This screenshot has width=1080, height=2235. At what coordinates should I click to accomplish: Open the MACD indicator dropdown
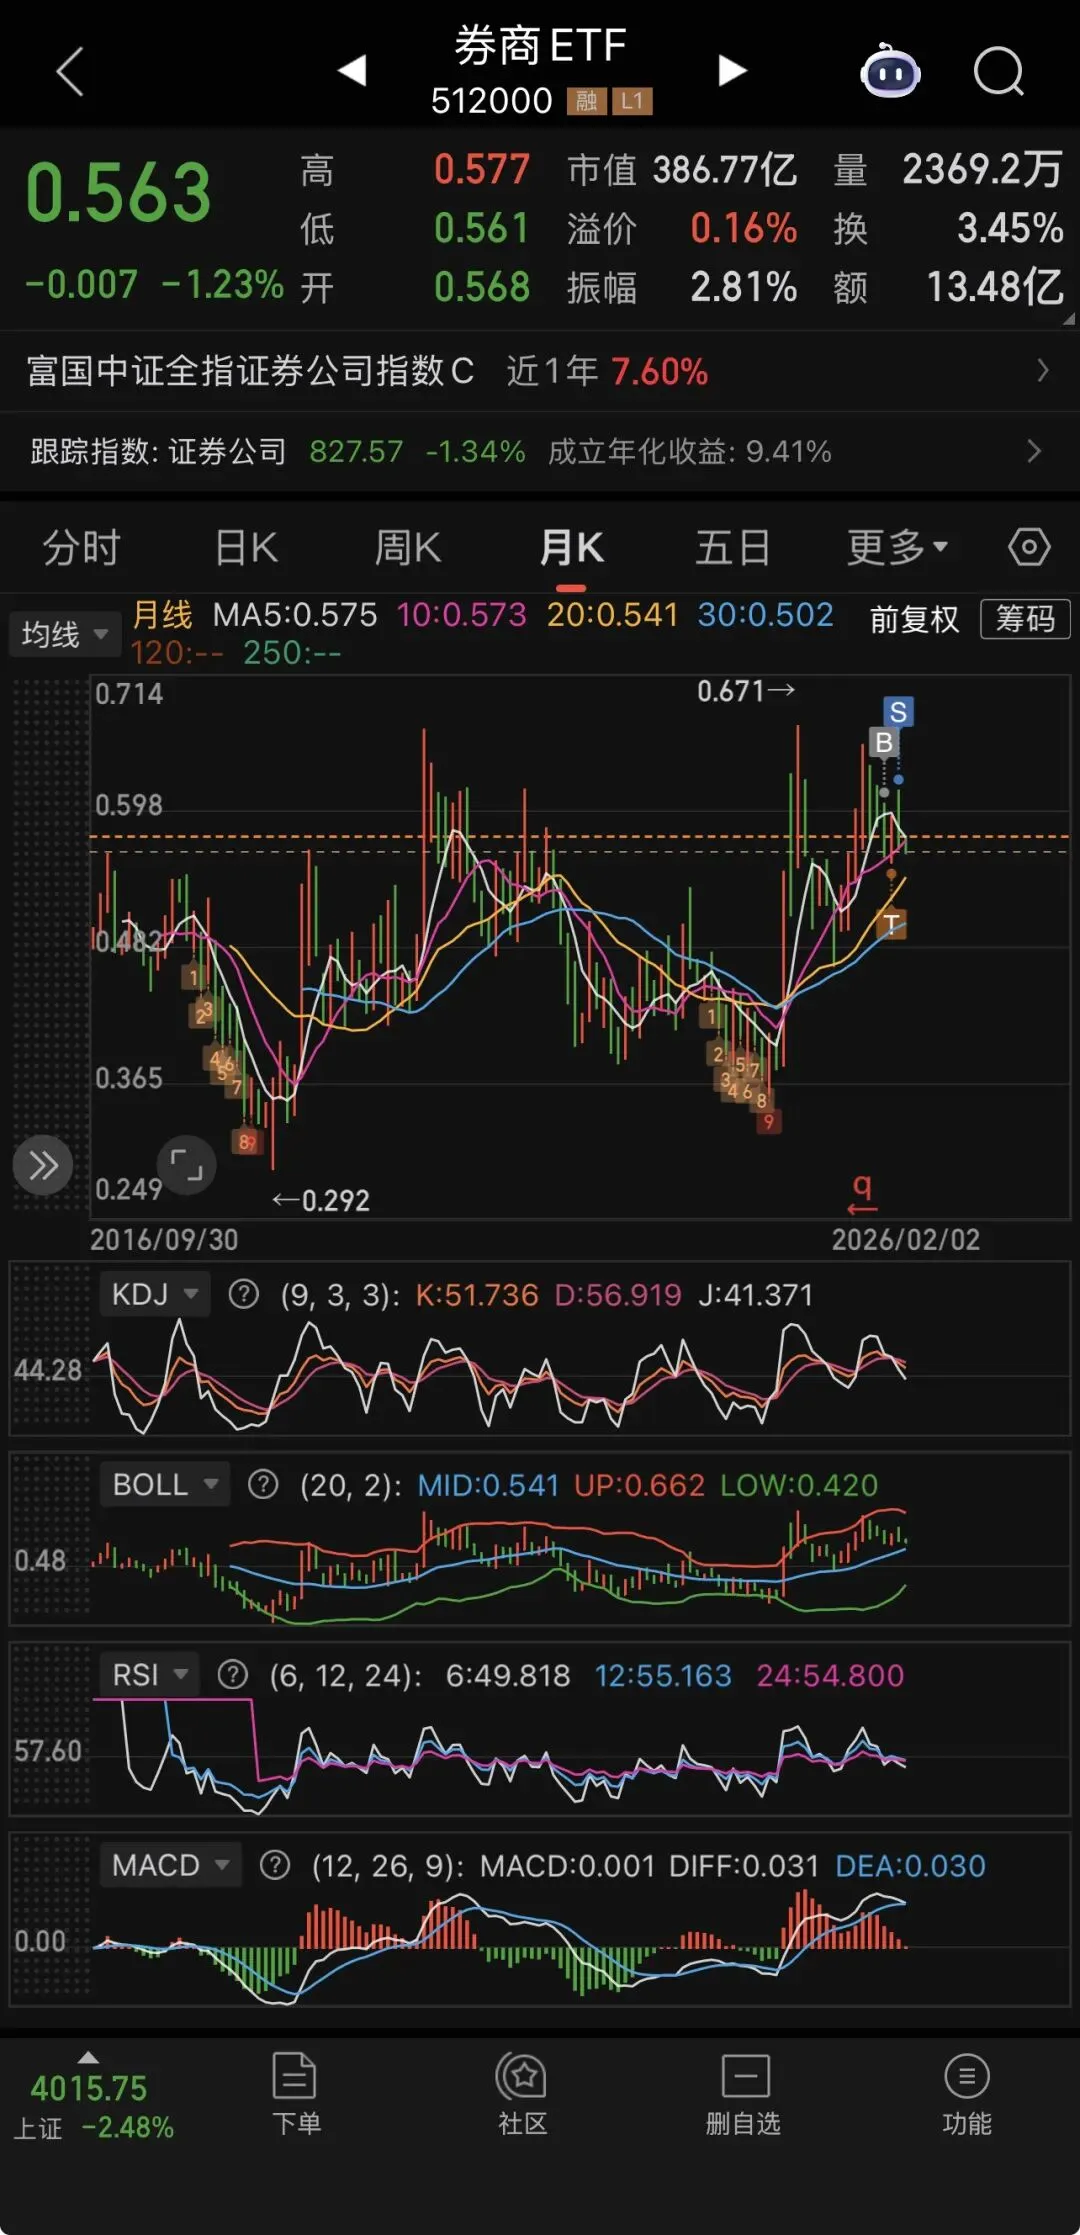point(171,1865)
